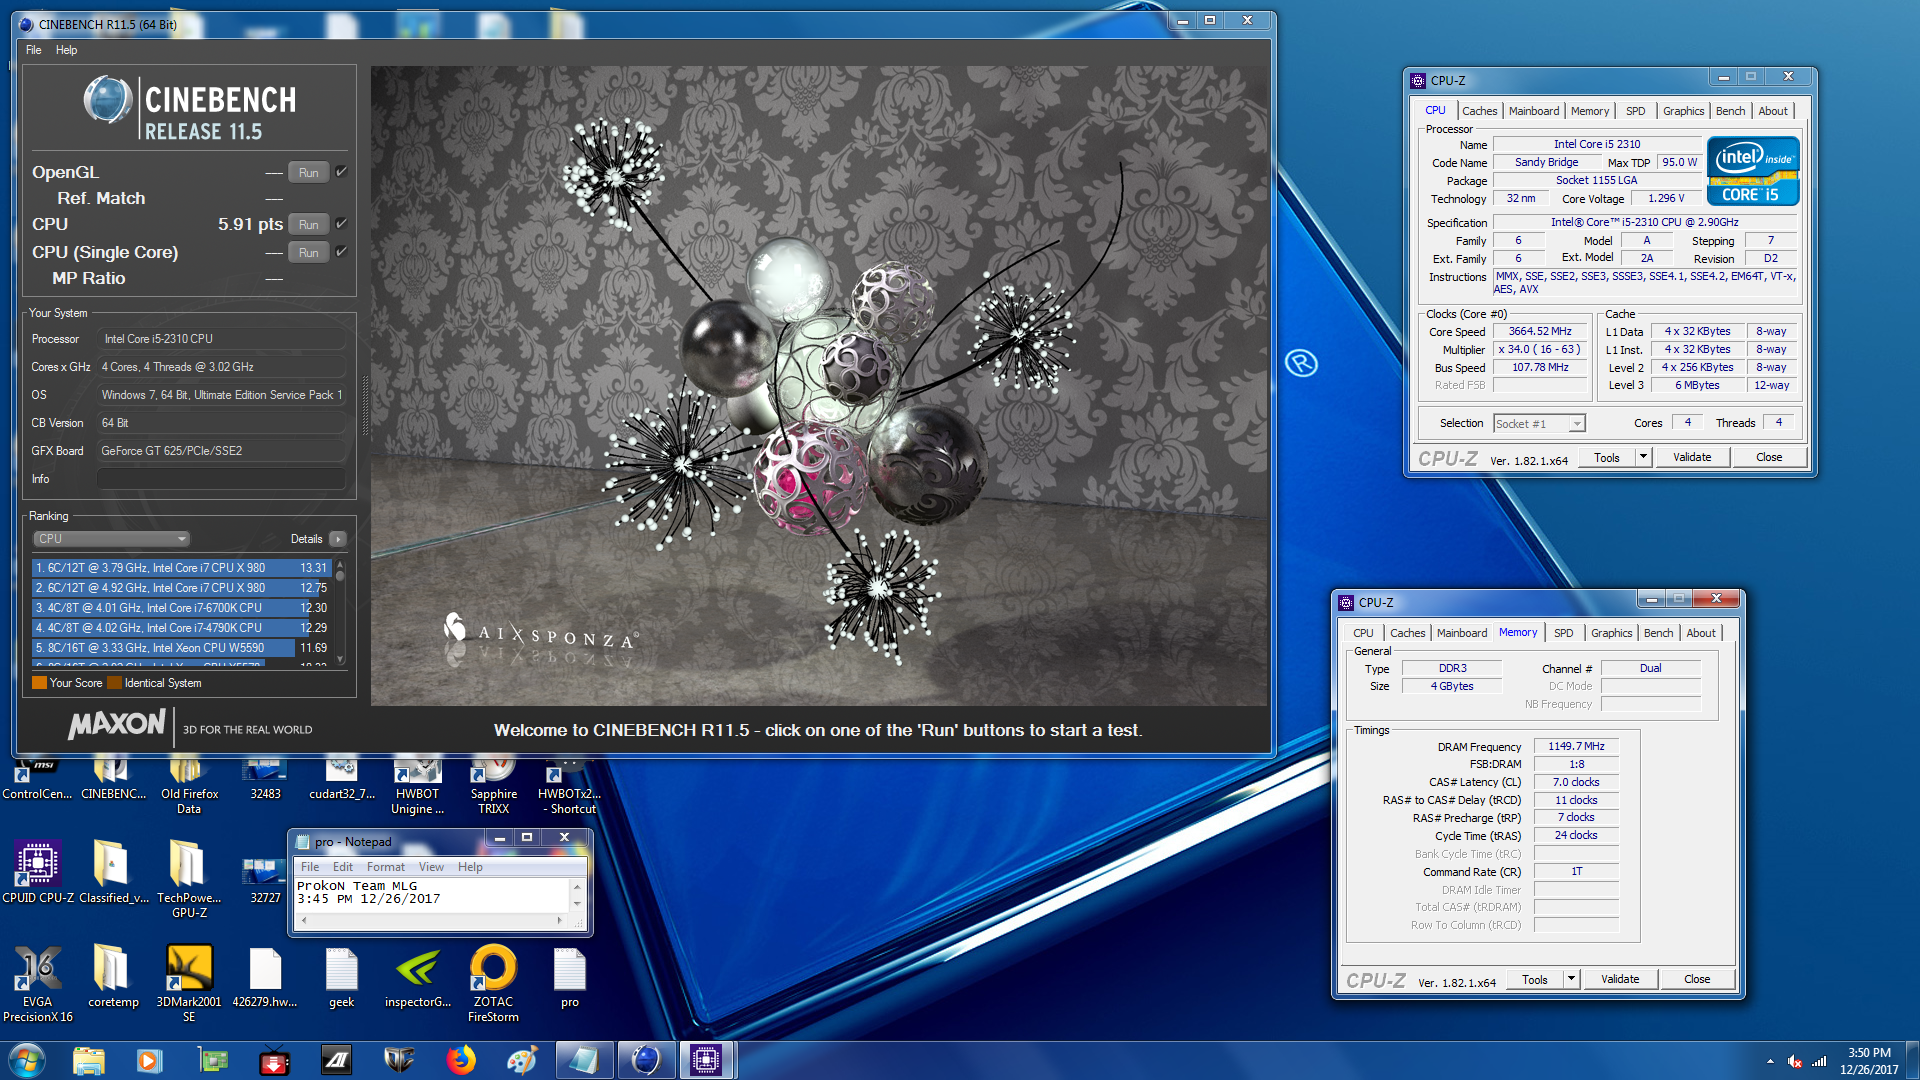
Task: Open pro text file on desktop
Action: pyautogui.click(x=569, y=976)
